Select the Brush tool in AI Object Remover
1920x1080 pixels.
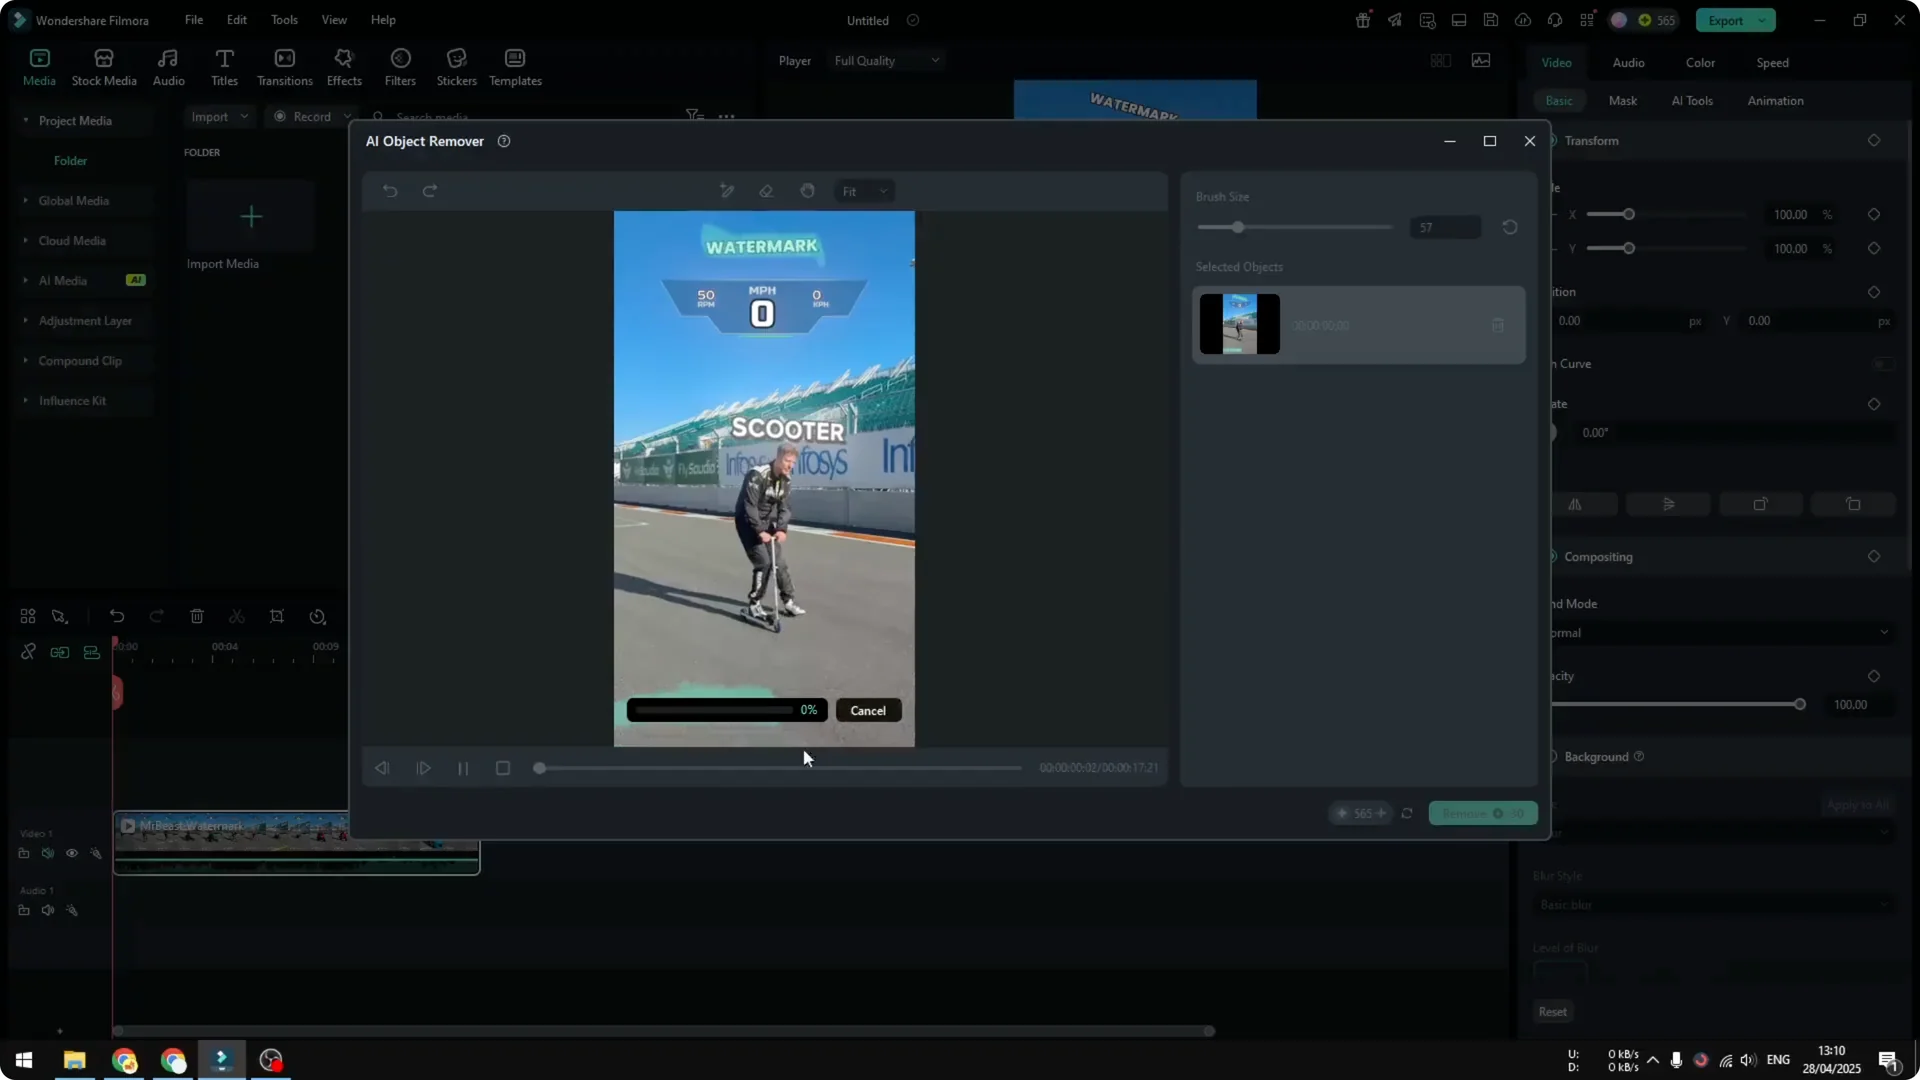coord(727,191)
